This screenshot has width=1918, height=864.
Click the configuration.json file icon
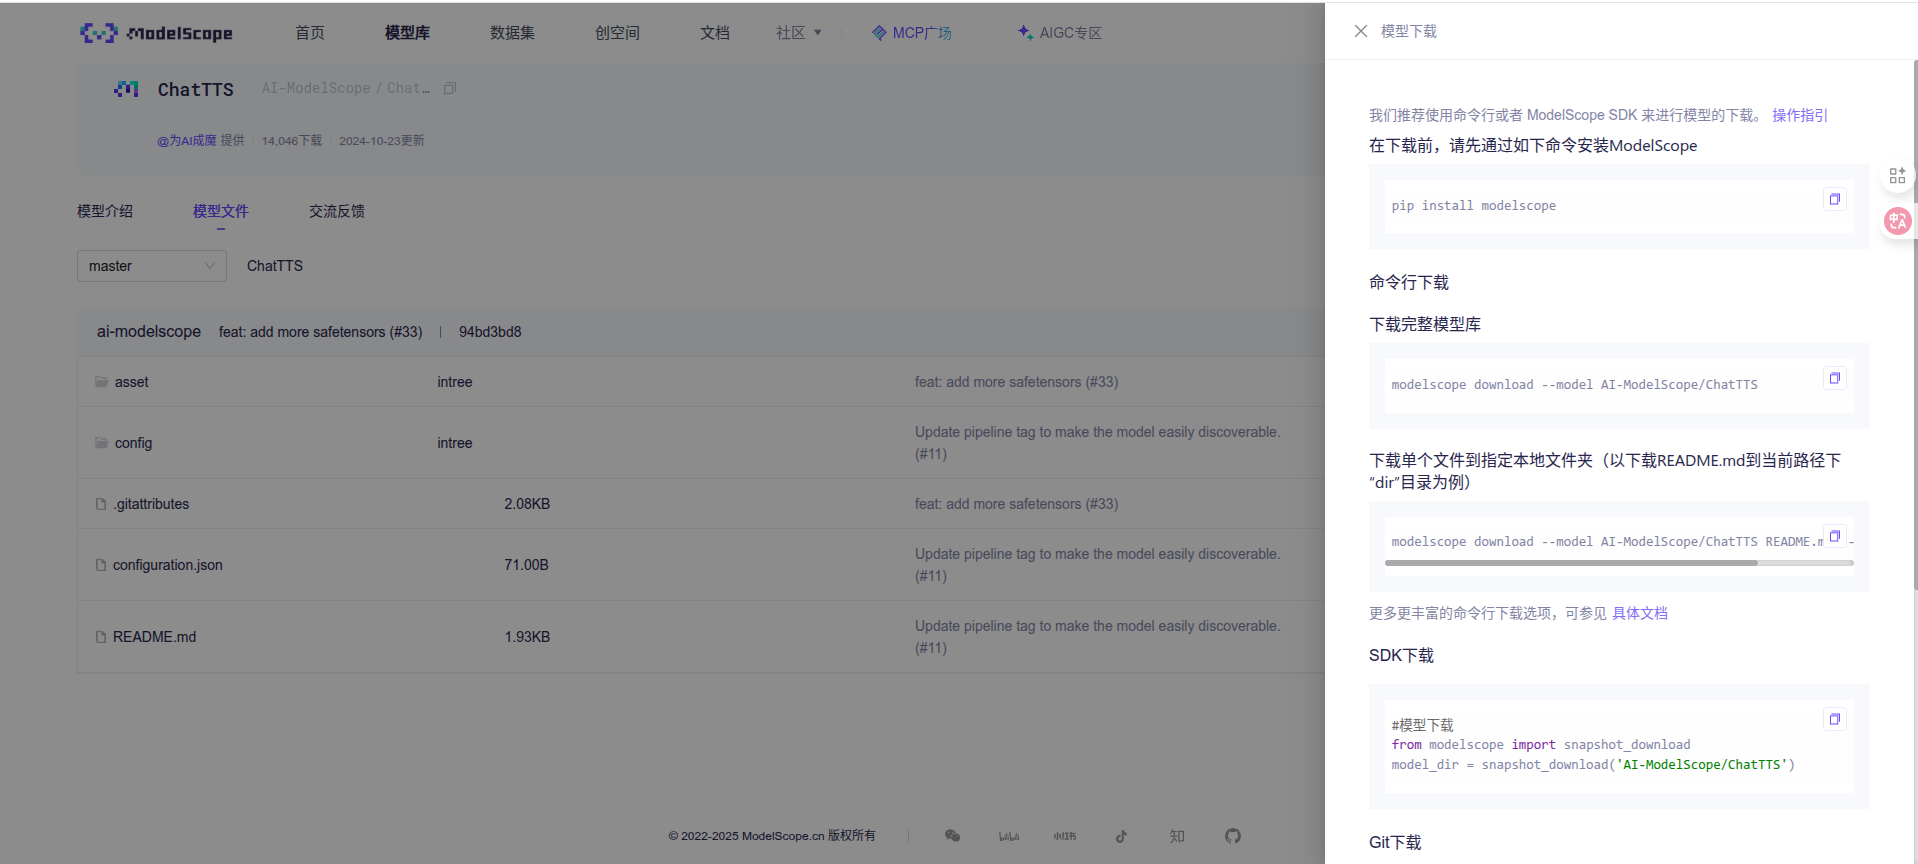click(101, 565)
